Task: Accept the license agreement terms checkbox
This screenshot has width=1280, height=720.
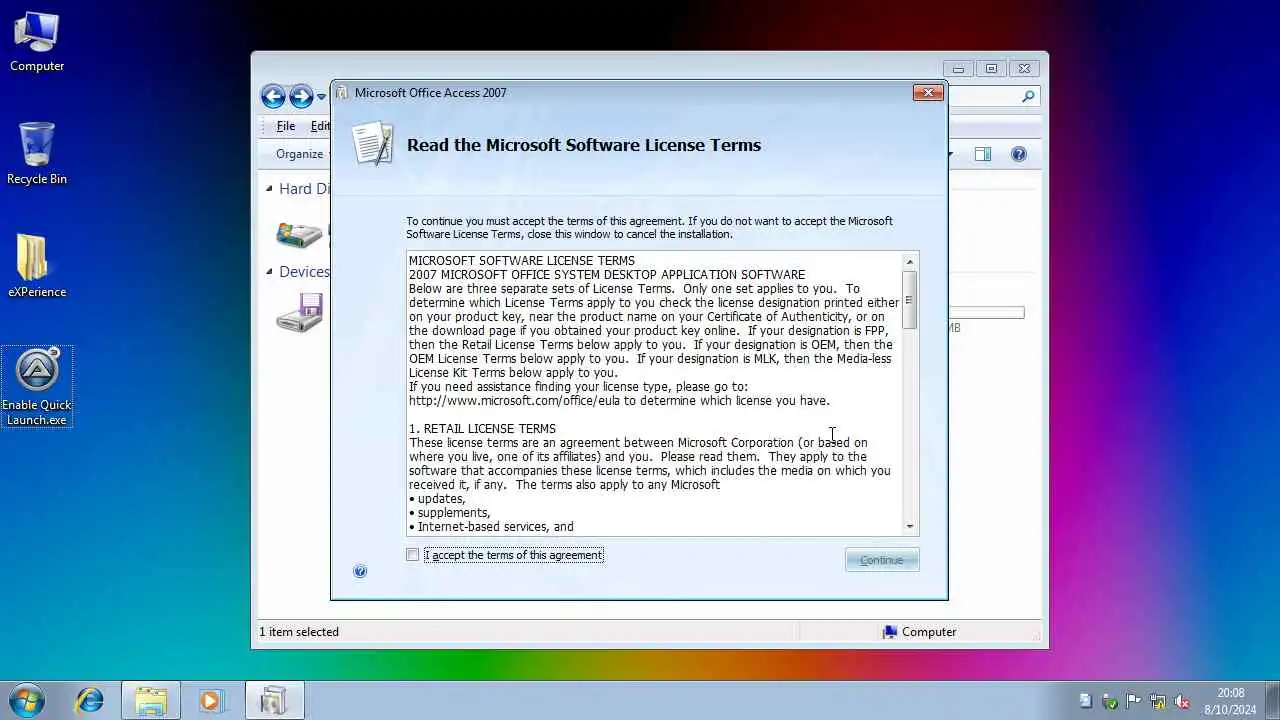Action: [x=412, y=555]
